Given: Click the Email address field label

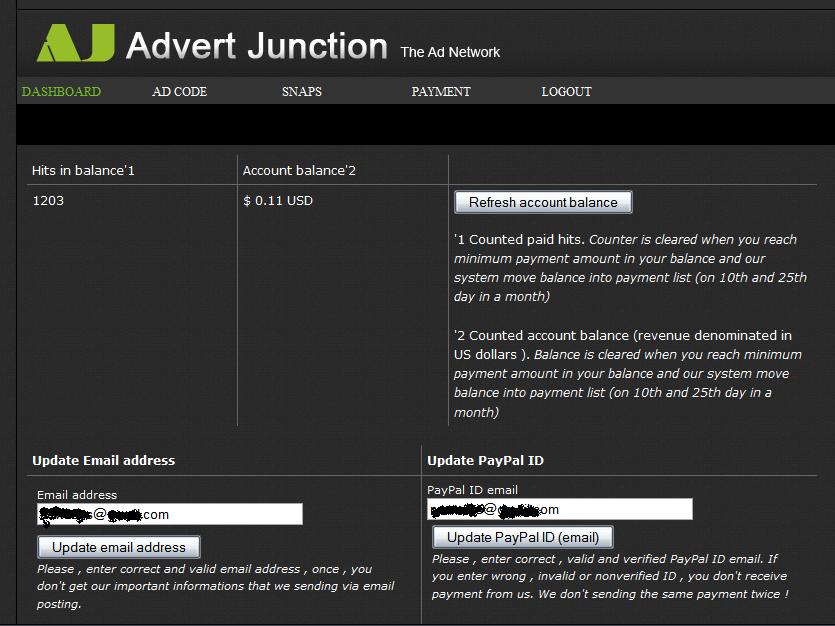Looking at the screenshot, I should [77, 495].
